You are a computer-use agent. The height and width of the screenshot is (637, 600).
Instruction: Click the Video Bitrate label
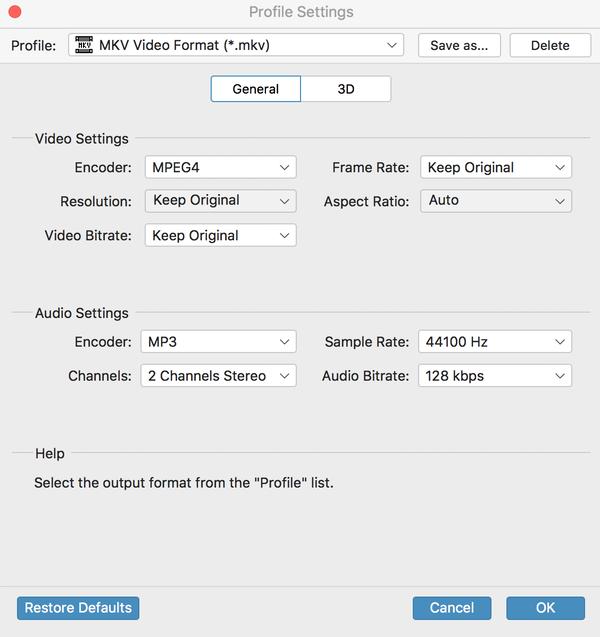point(88,235)
